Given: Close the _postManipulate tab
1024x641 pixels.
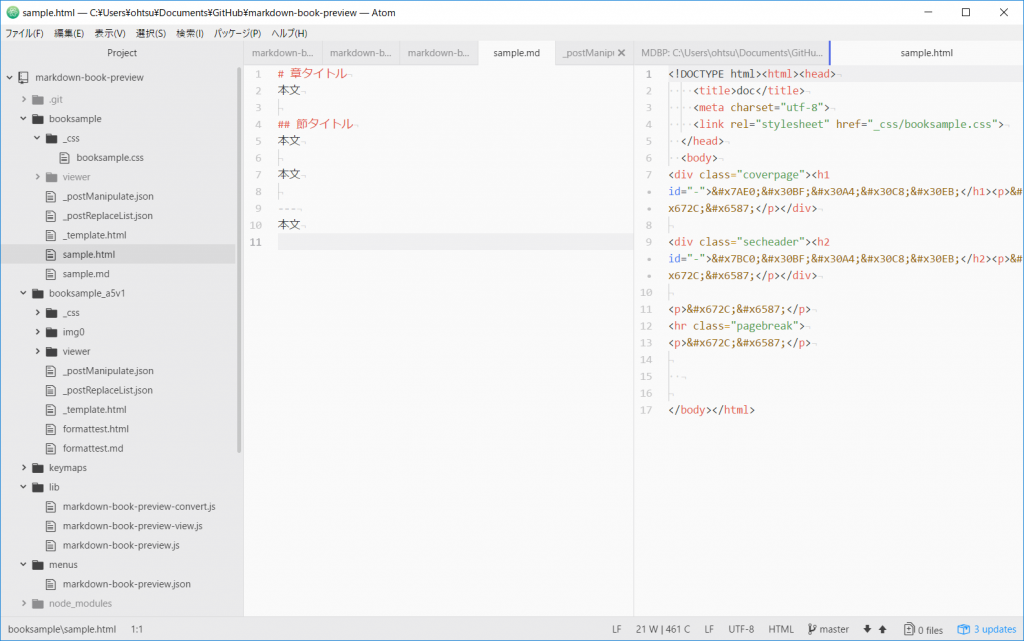Looking at the screenshot, I should [x=621, y=53].
